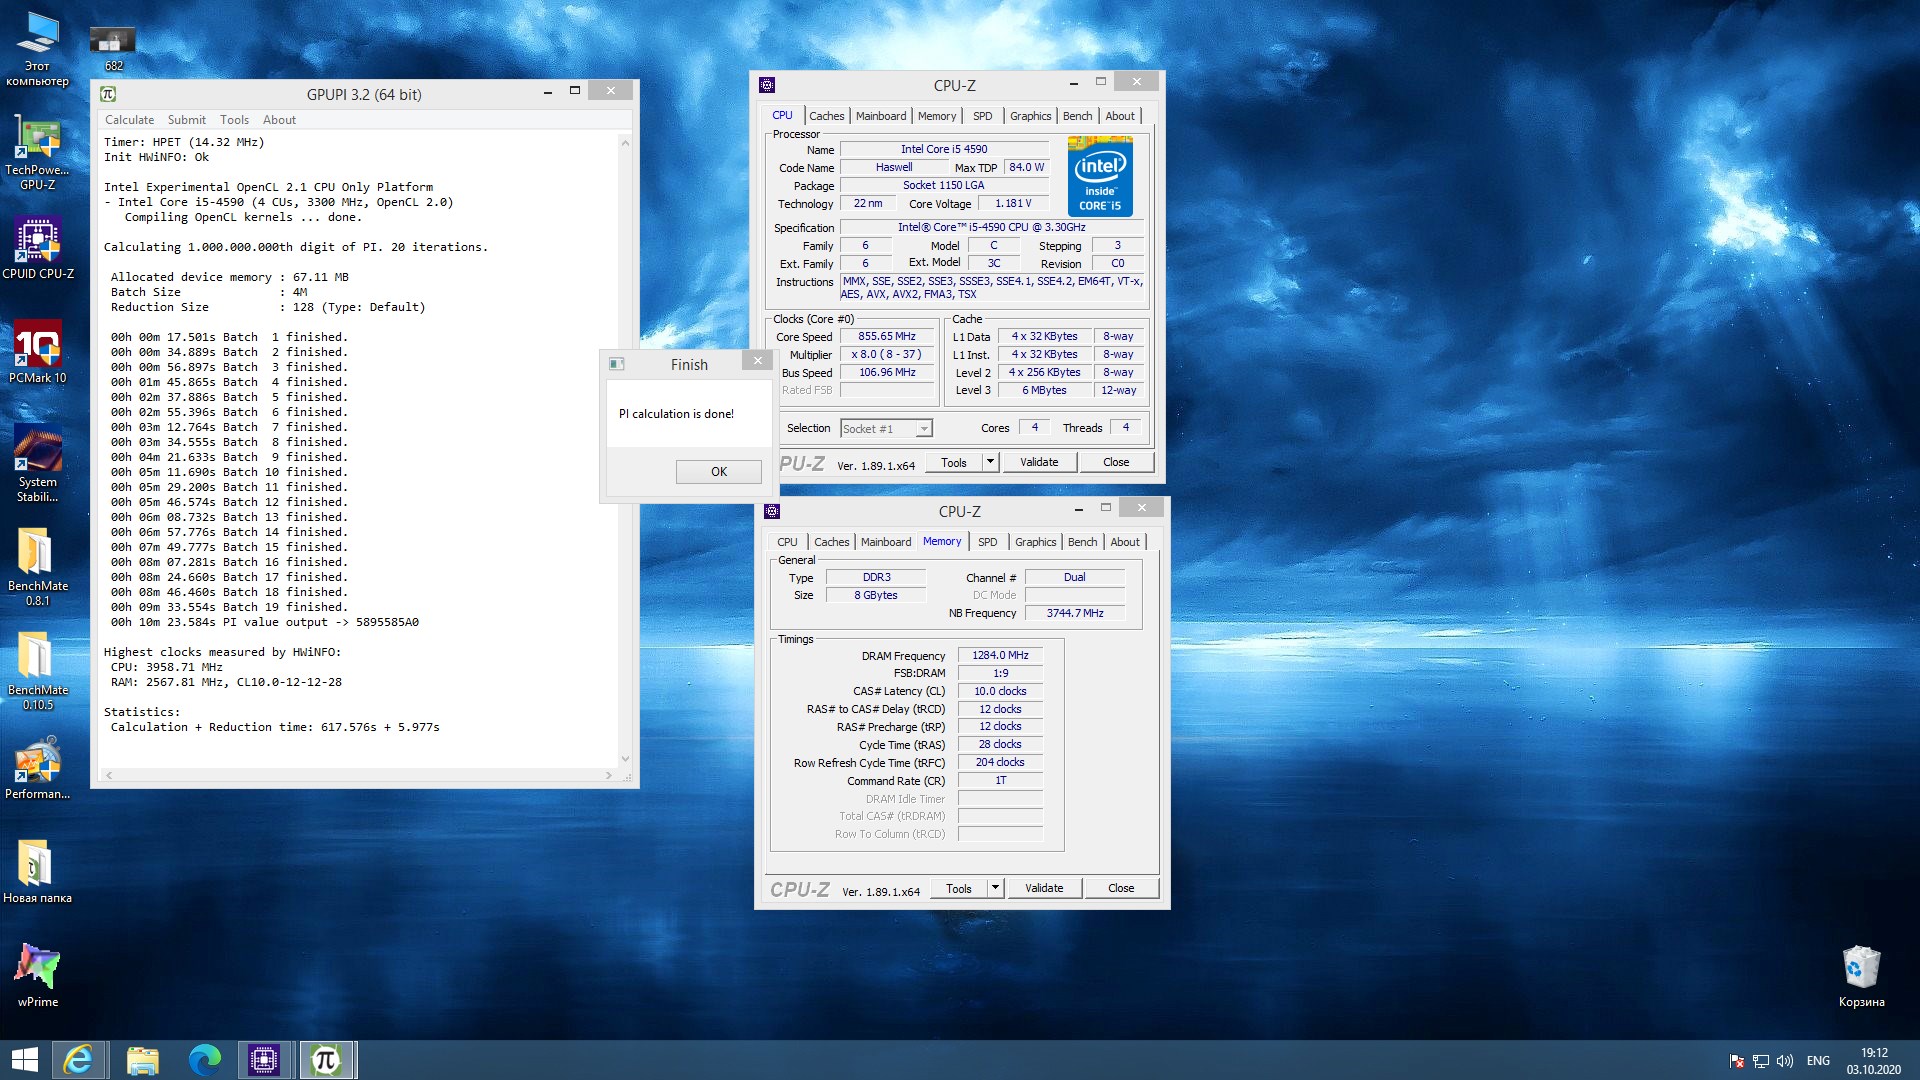This screenshot has height=1080, width=1920.
Task: Click the GPUPI window title icon
Action: click(x=108, y=94)
